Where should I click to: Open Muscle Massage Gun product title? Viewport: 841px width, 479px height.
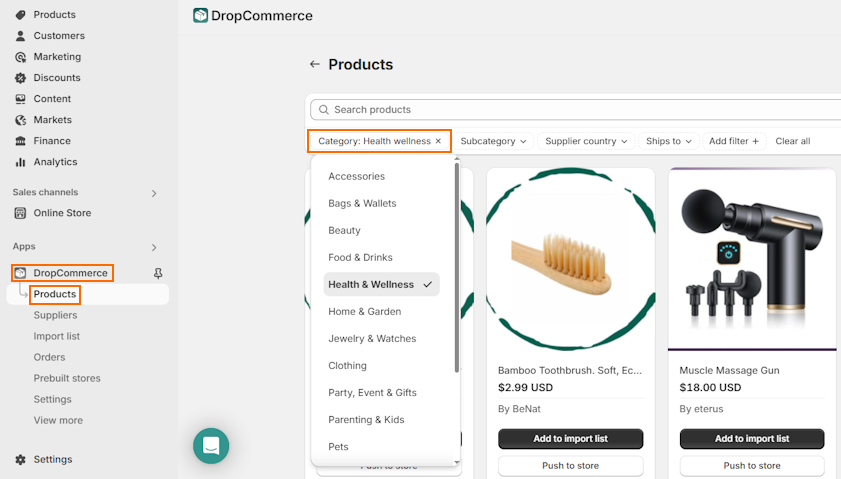point(729,371)
